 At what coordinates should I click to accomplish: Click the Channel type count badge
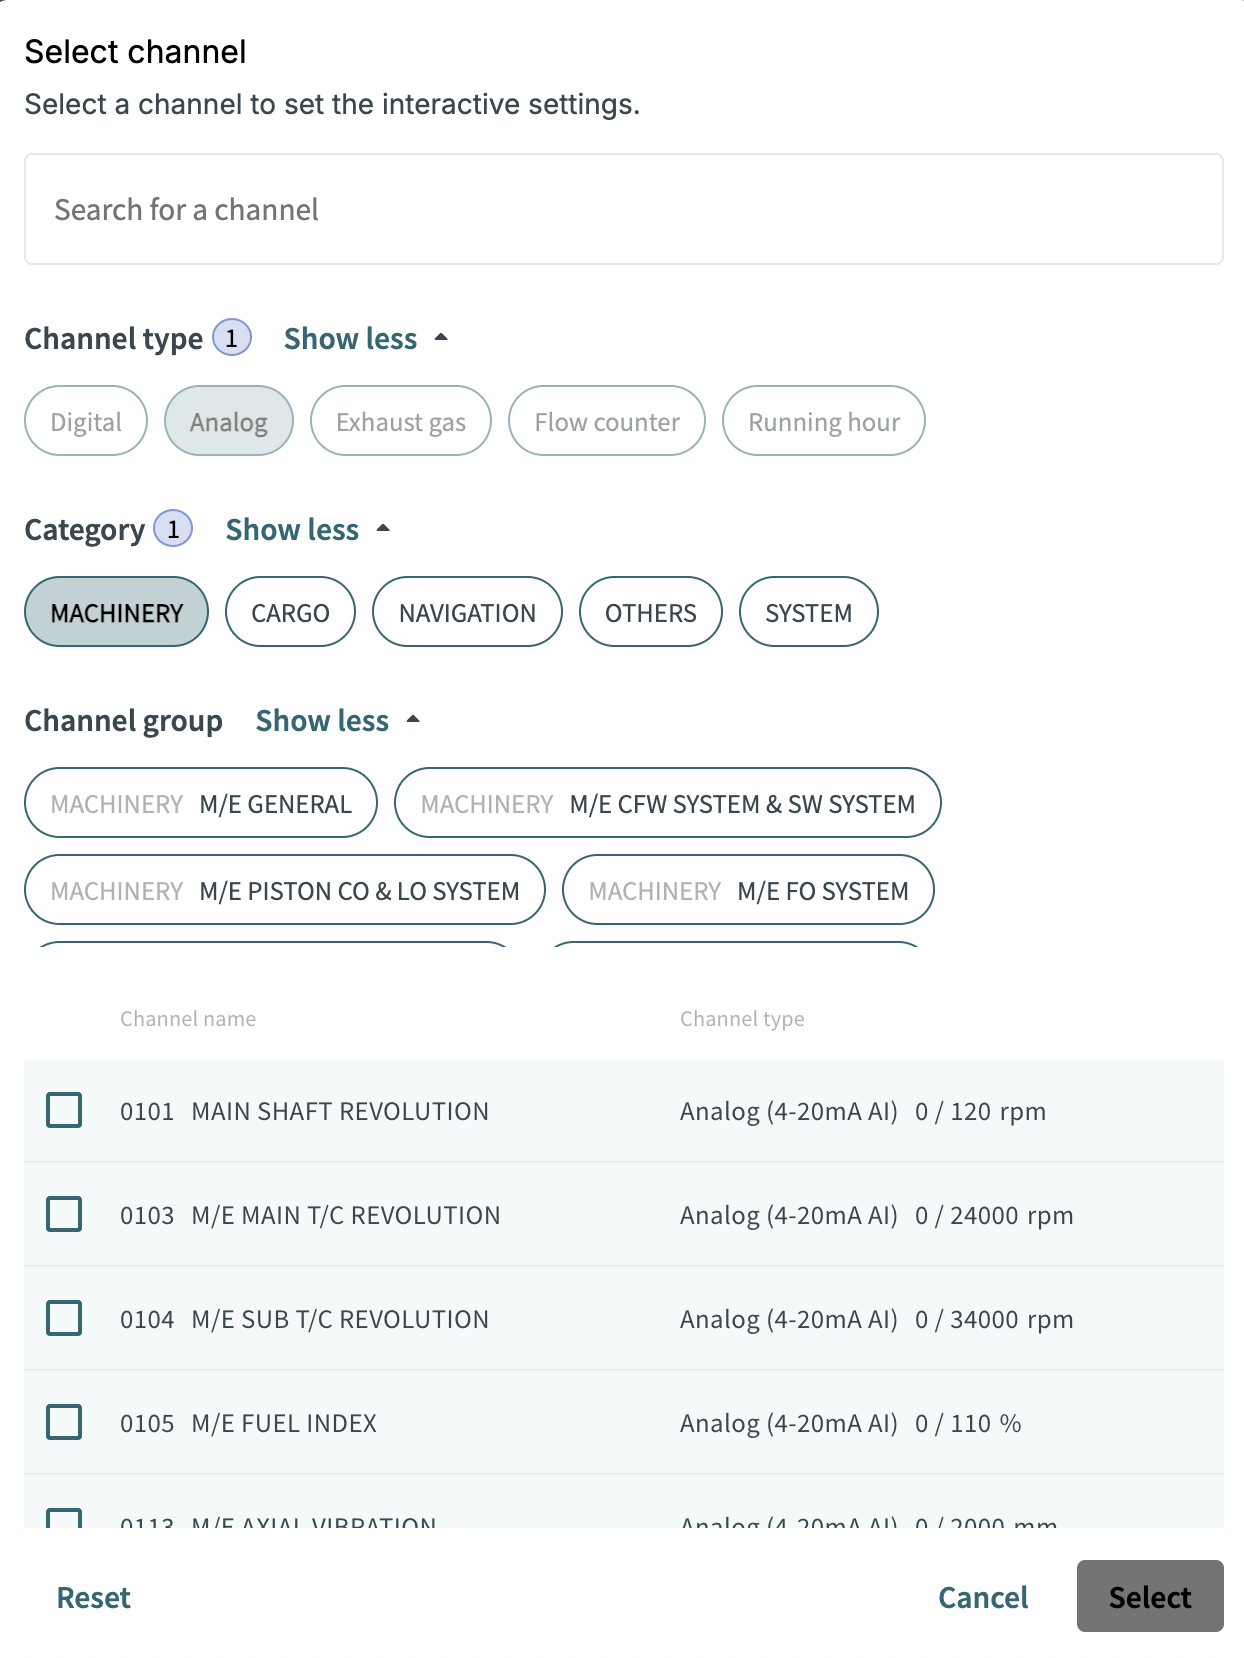pos(232,338)
